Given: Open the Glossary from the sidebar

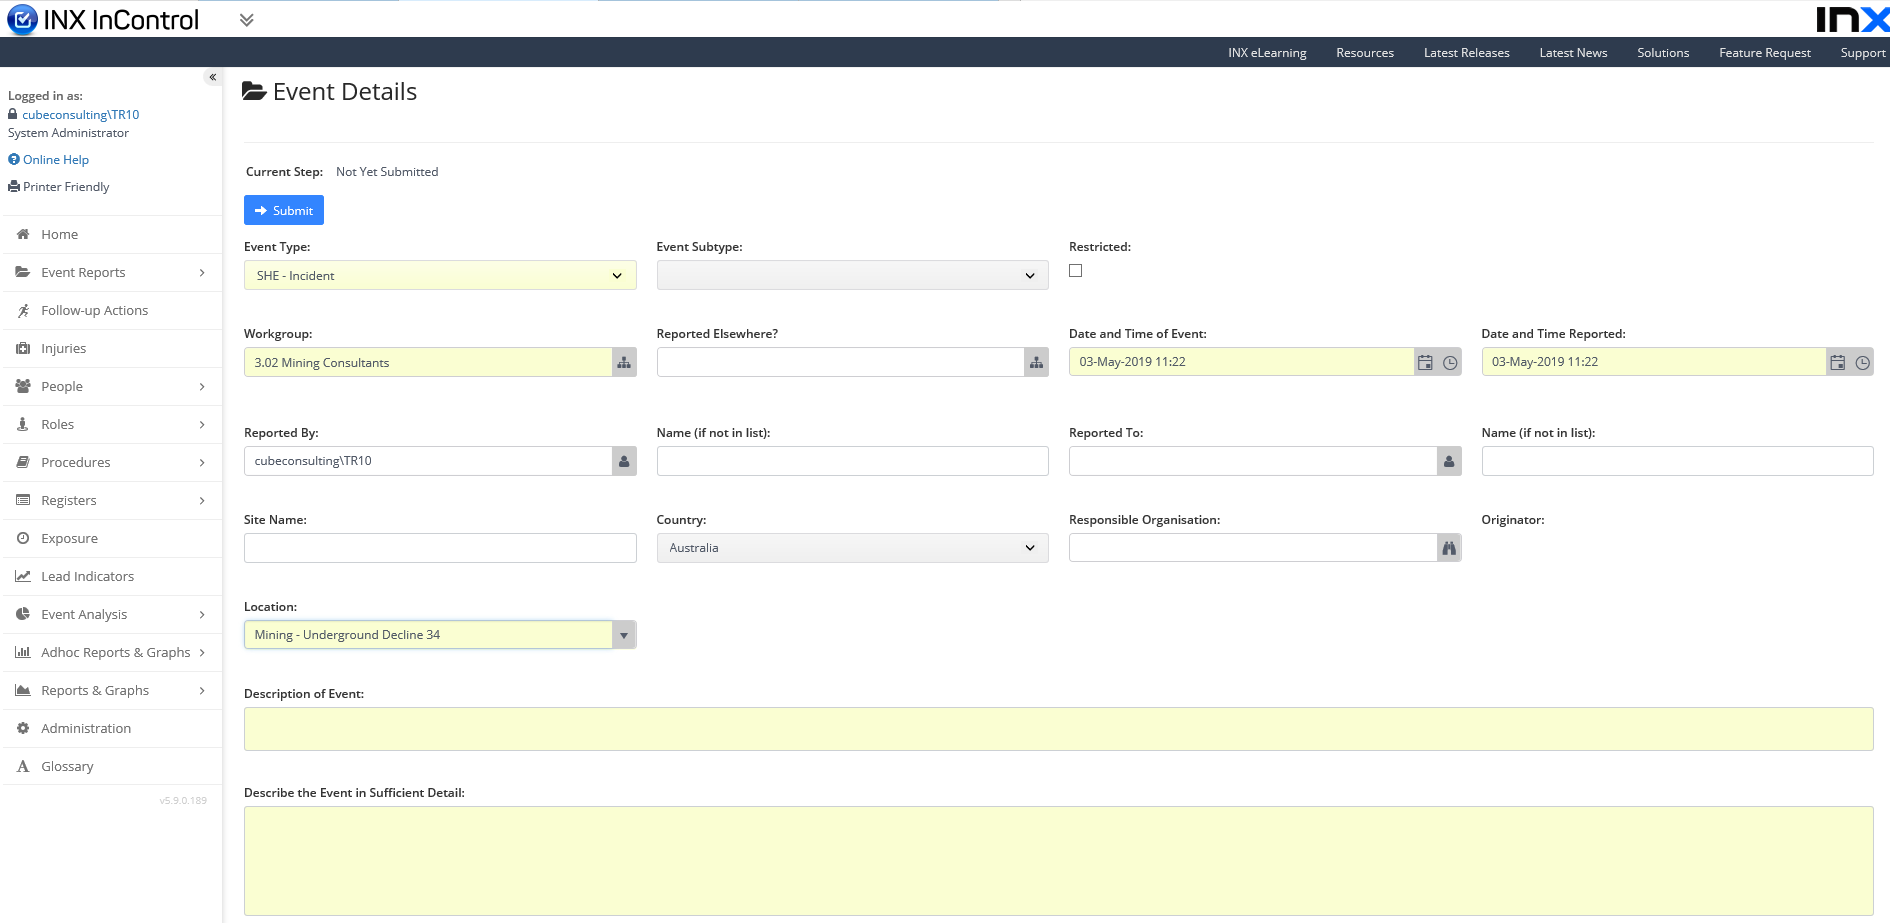Looking at the screenshot, I should [x=67, y=766].
